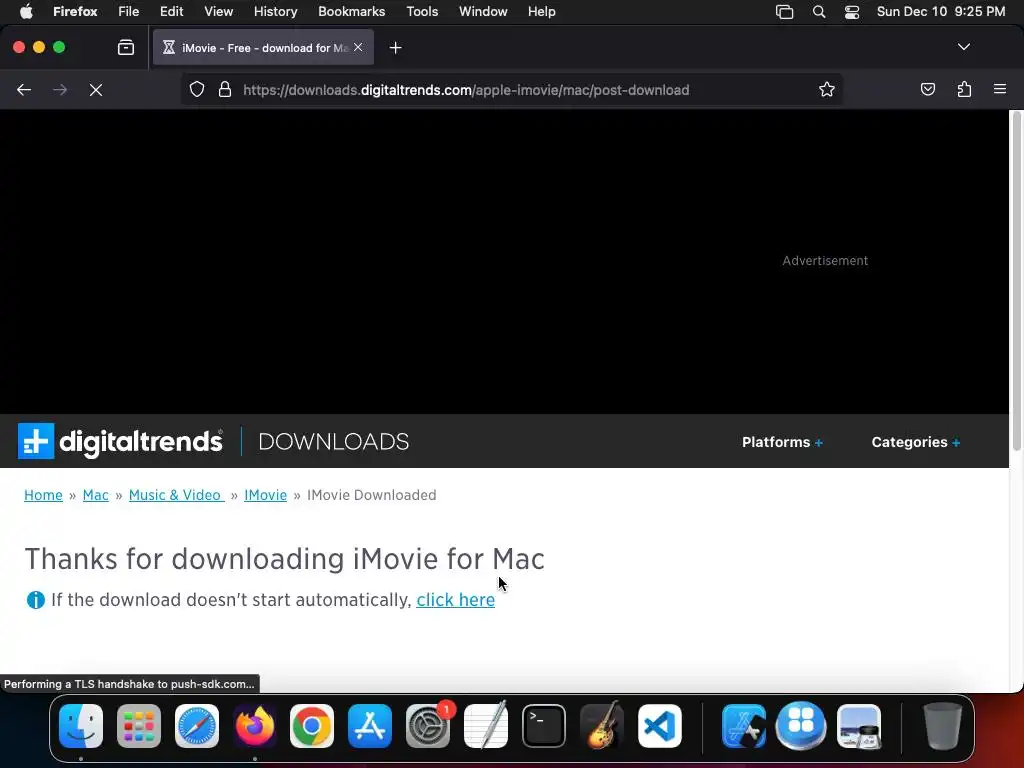Open a new tab with plus
The width and height of the screenshot is (1024, 768).
pos(395,48)
